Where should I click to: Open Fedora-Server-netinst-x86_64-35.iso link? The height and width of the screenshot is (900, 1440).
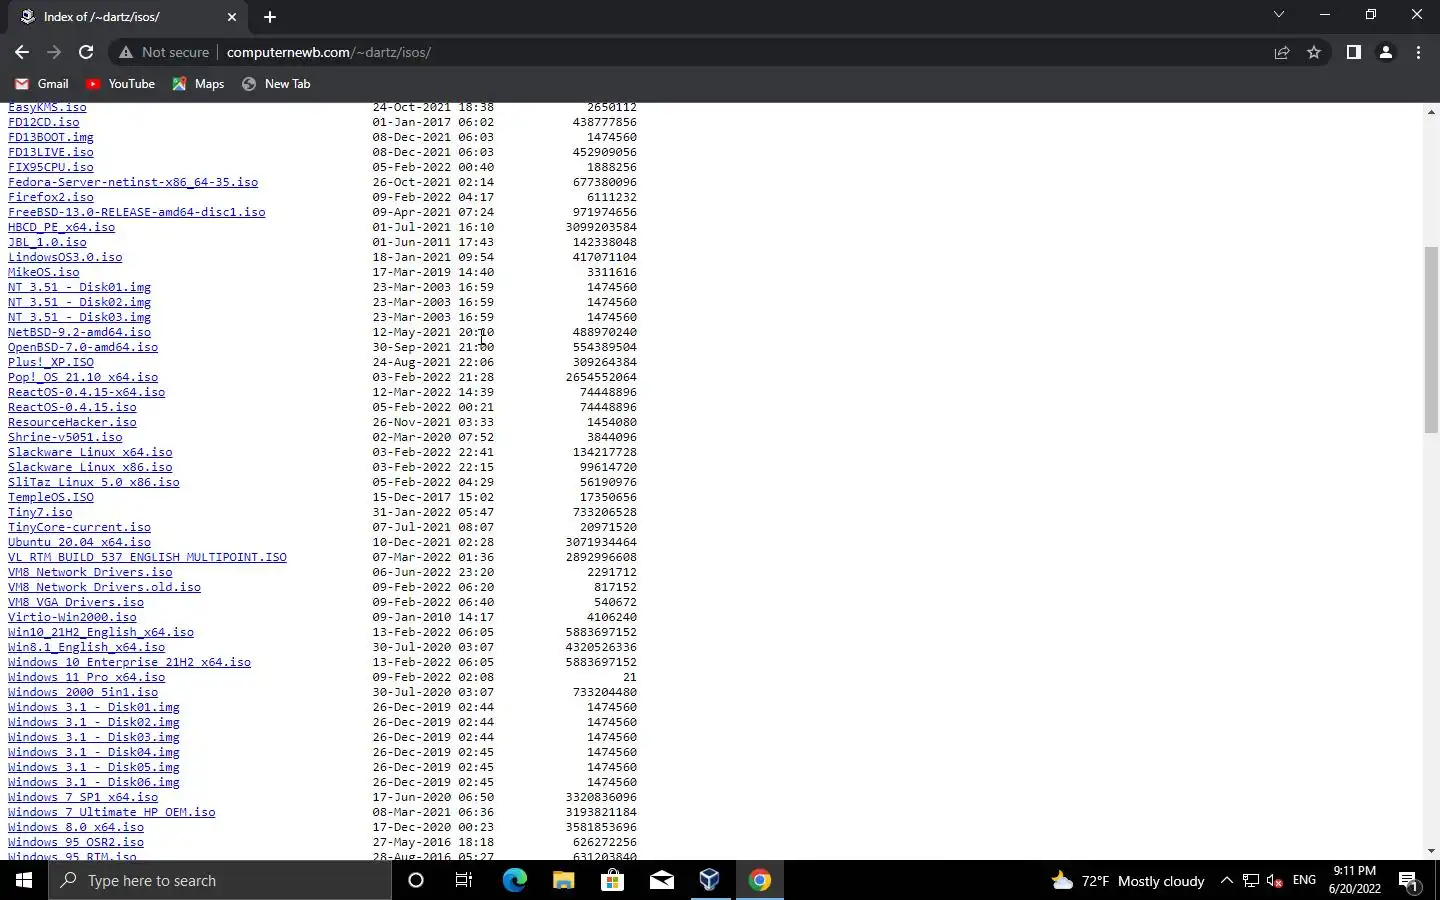[x=133, y=182]
